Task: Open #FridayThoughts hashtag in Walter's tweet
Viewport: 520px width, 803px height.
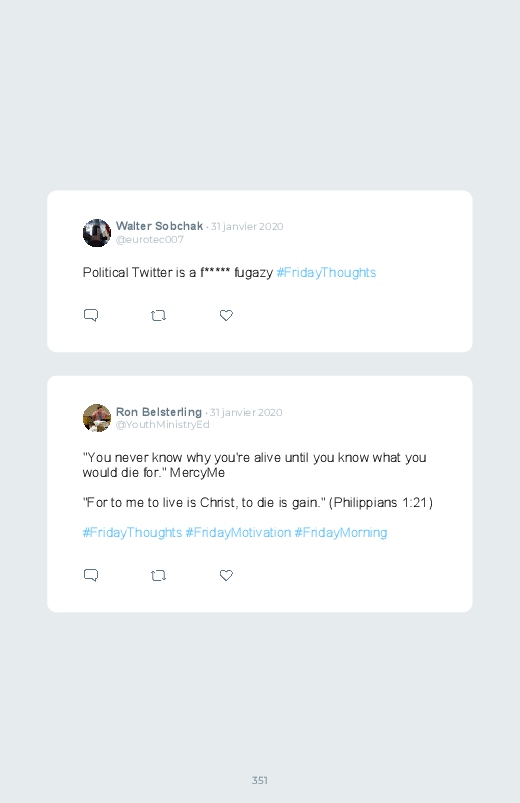Action: coord(326,272)
